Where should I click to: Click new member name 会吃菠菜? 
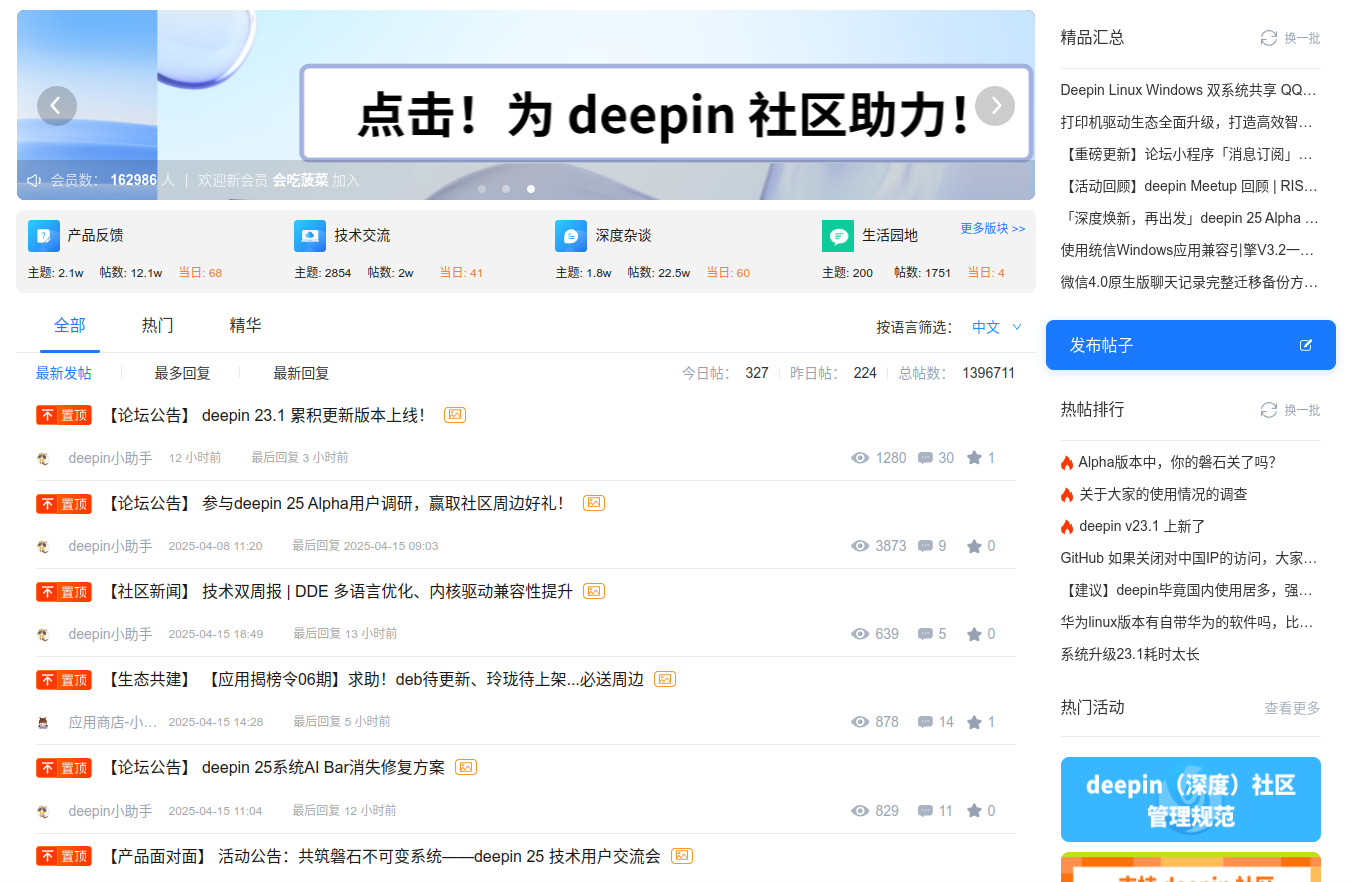[x=300, y=180]
